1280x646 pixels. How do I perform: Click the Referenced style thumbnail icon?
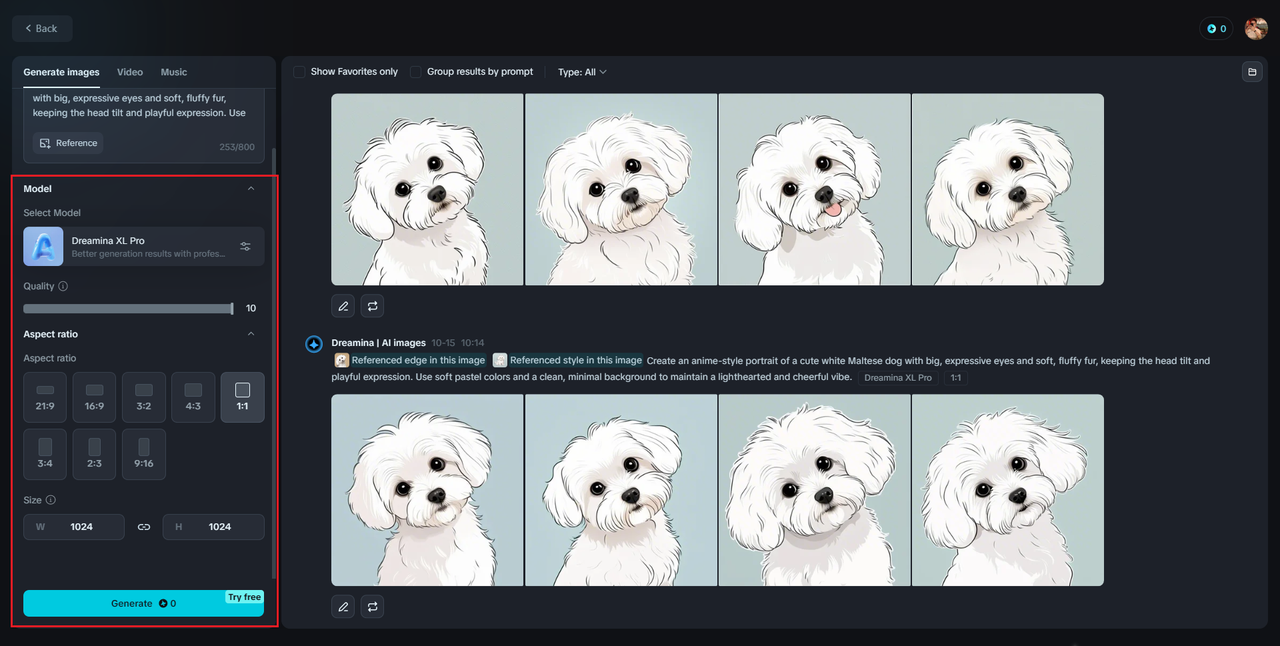pyautogui.click(x=500, y=360)
